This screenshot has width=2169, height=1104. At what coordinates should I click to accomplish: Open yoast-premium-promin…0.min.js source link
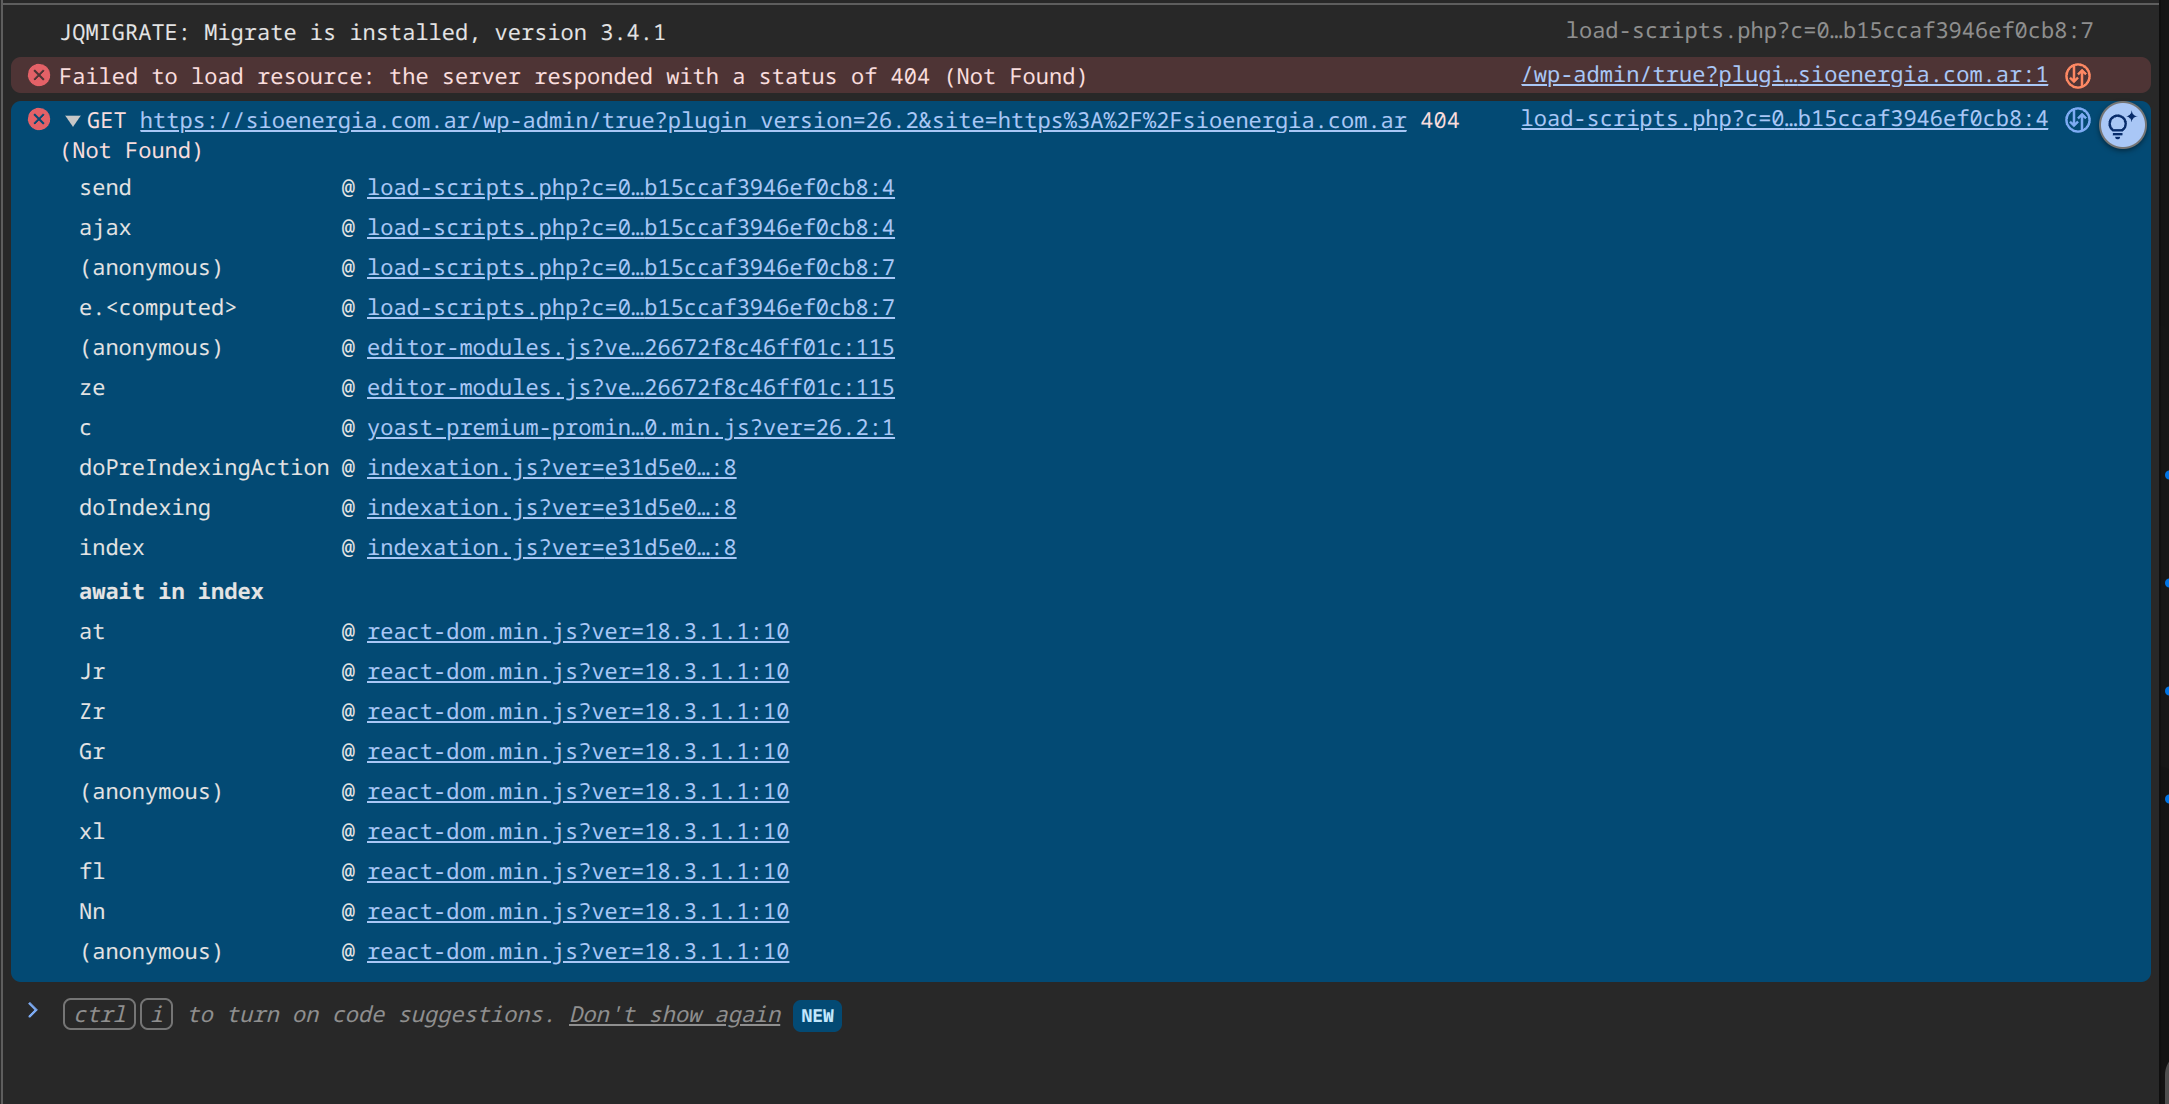pyautogui.click(x=630, y=428)
